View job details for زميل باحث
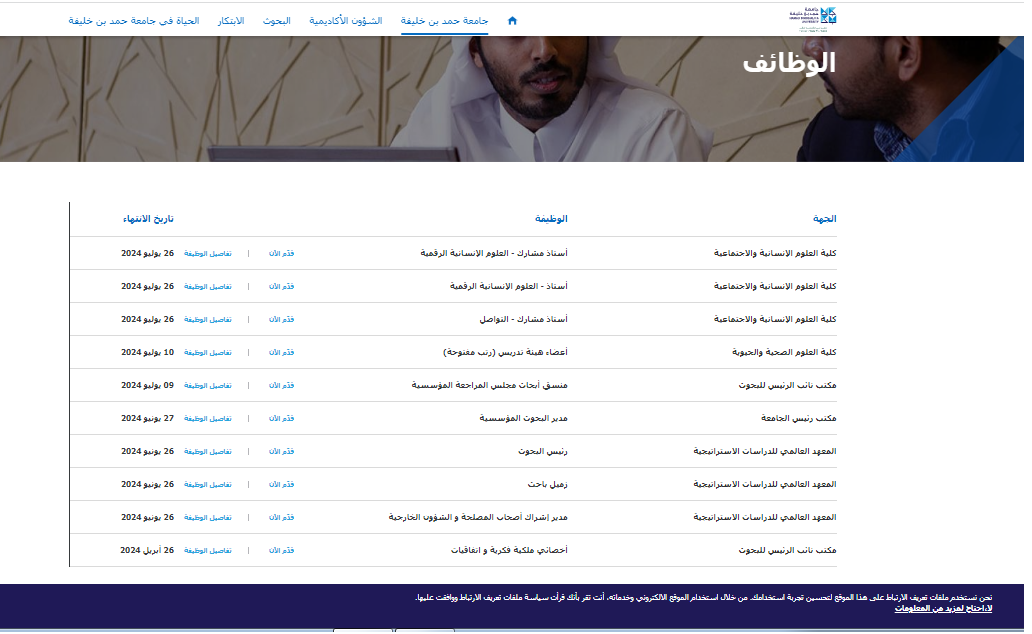The image size is (1032, 634). pyautogui.click(x=207, y=484)
